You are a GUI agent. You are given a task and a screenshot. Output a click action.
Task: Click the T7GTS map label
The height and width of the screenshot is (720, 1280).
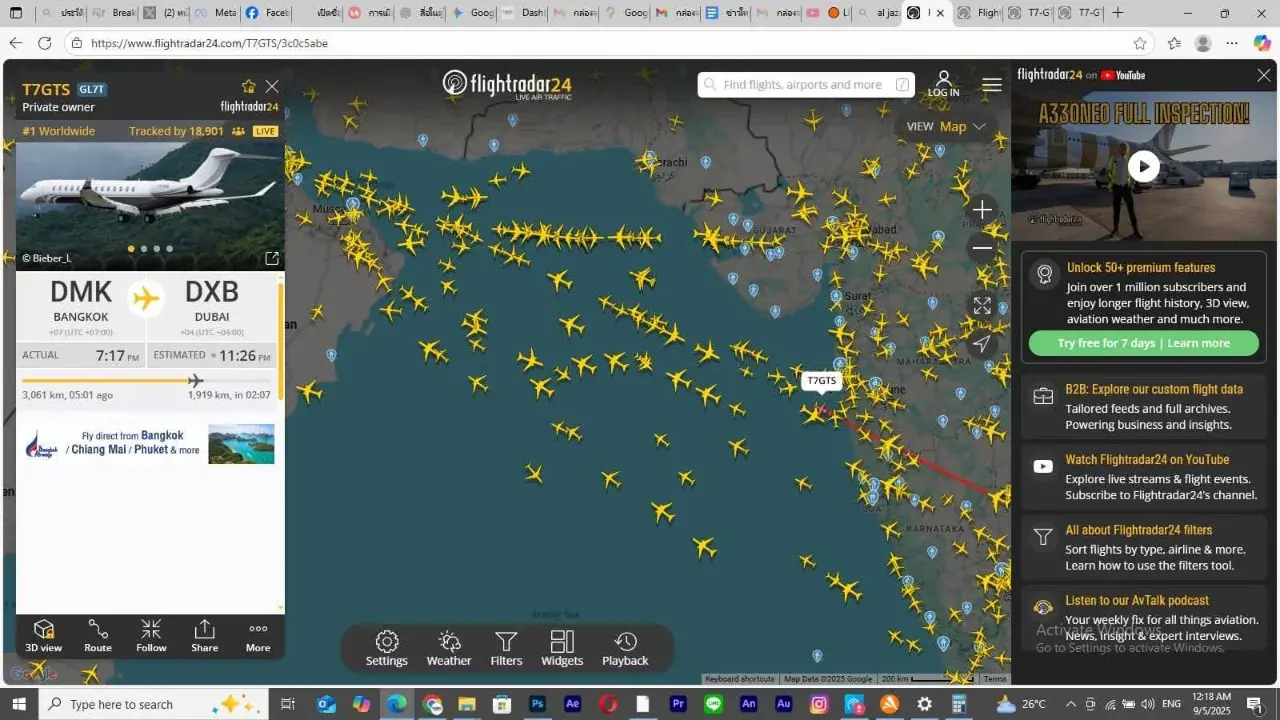[x=821, y=381]
